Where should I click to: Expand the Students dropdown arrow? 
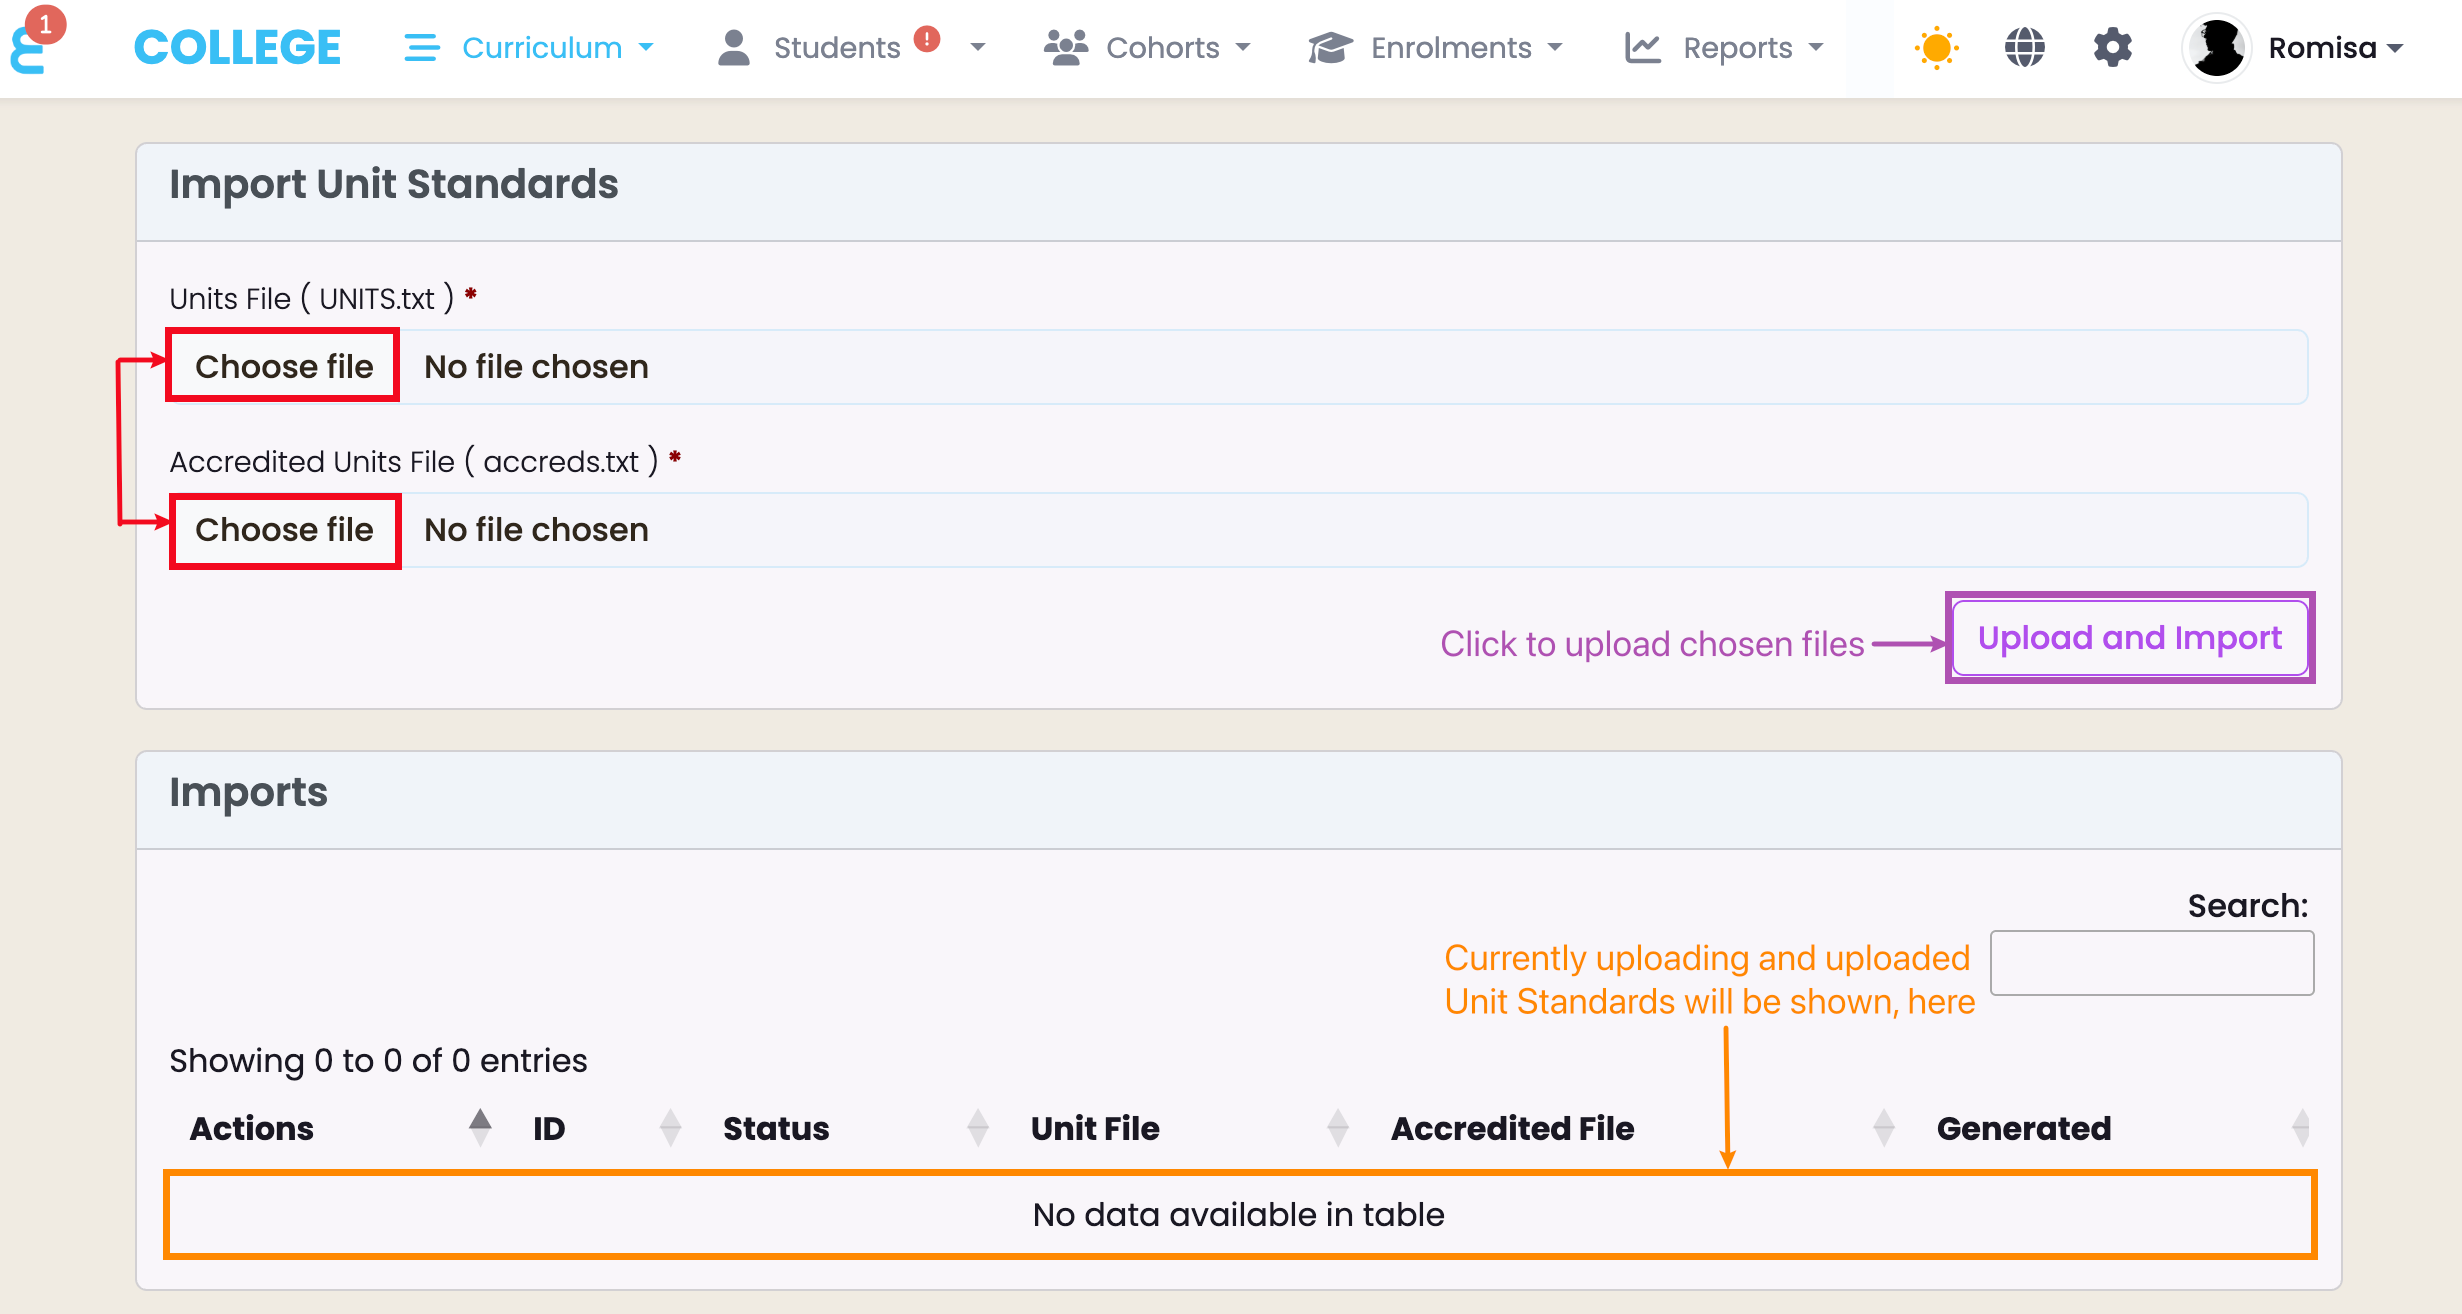click(x=978, y=48)
